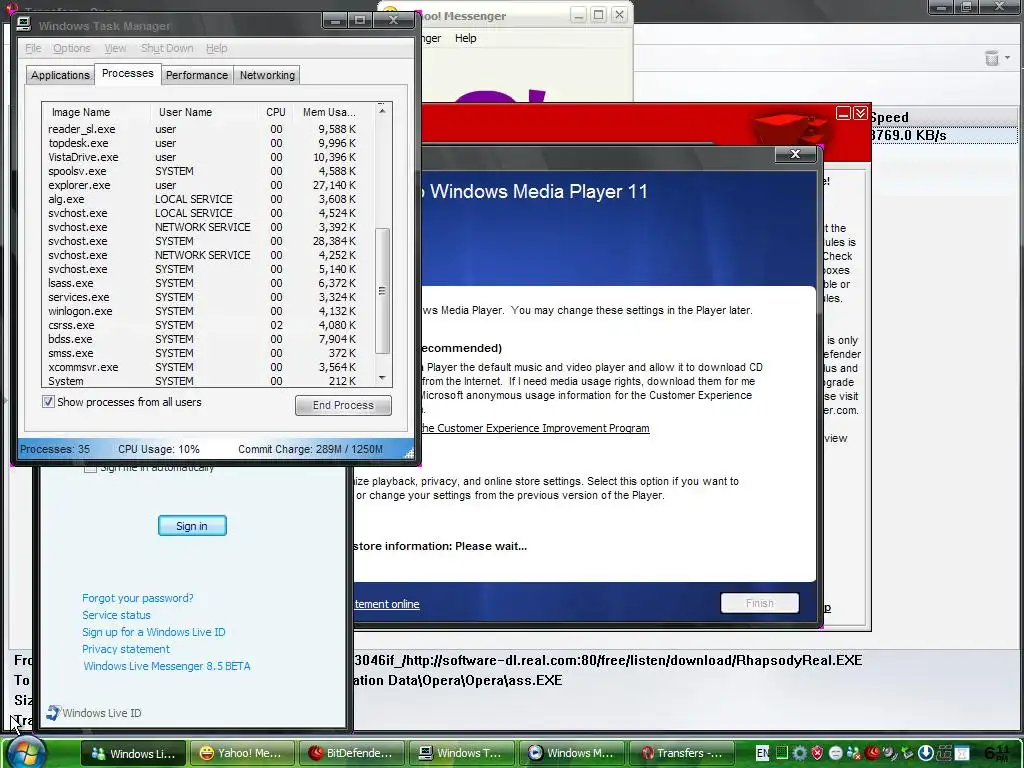Switch to the Networking tab
The image size is (1024, 768).
pos(267,75)
